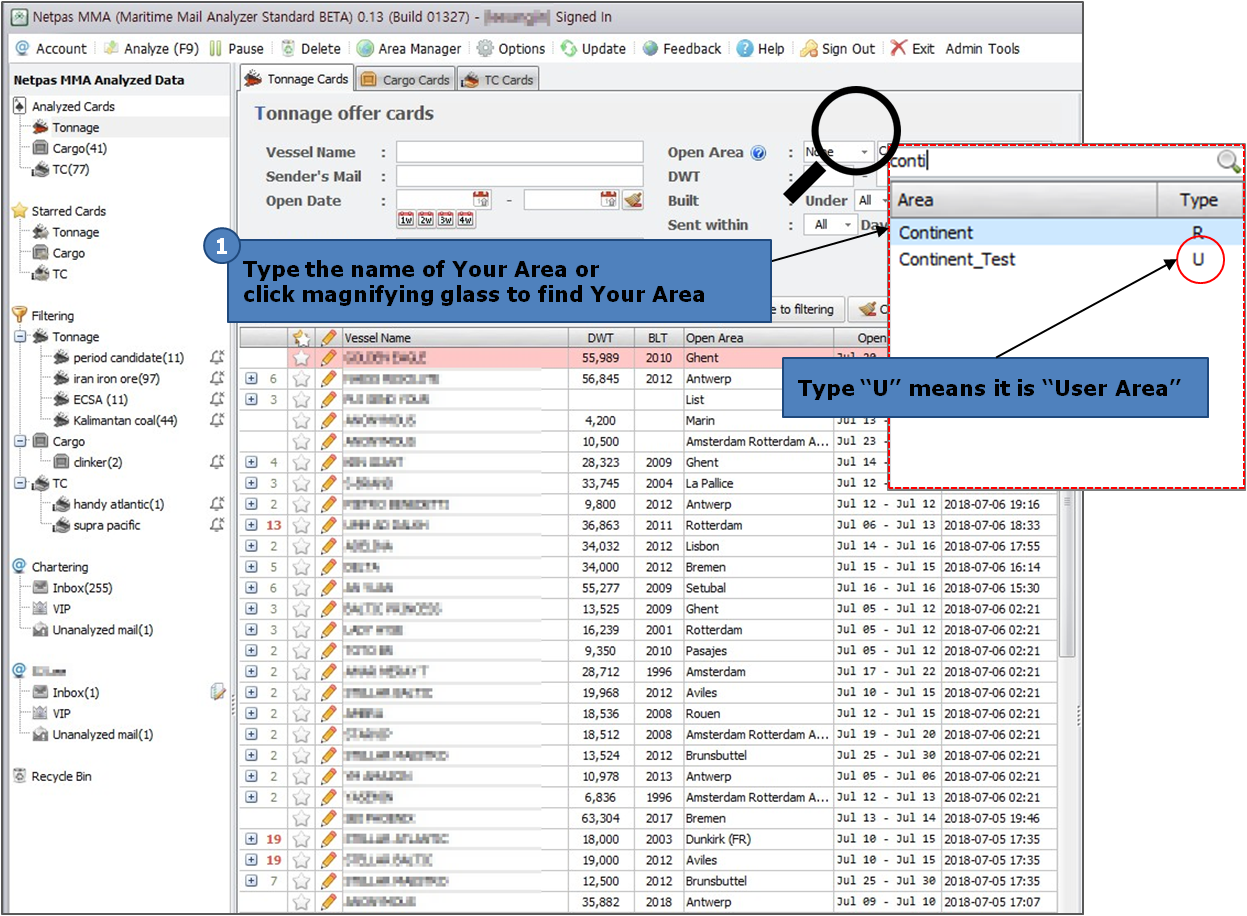Click the magnifying glass search icon in the area popup
The width and height of the screenshot is (1247, 916).
(x=1228, y=161)
